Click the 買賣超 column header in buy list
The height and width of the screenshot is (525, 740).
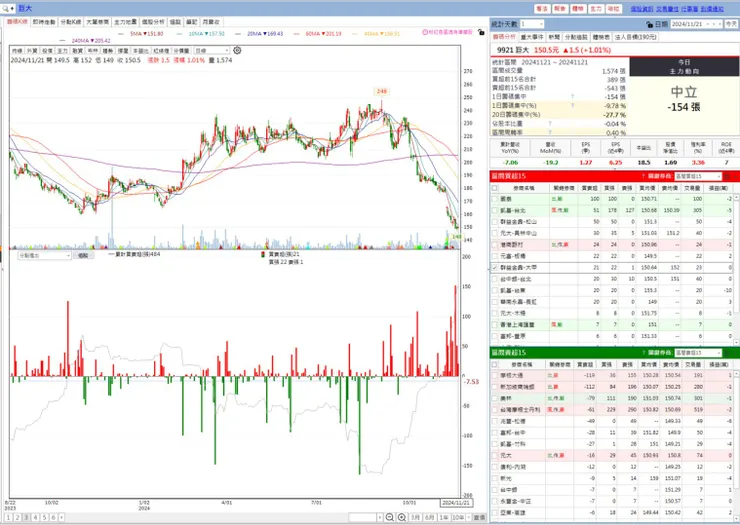(x=589, y=188)
